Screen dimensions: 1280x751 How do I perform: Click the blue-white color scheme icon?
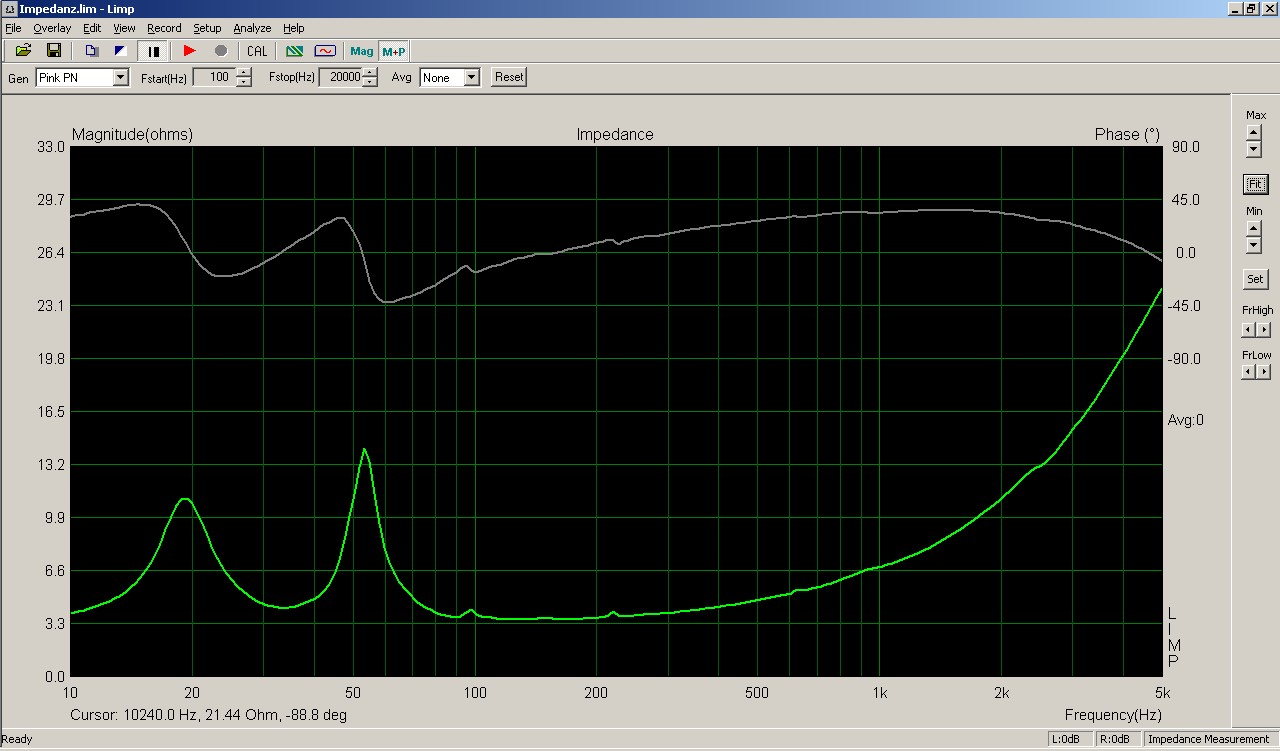[120, 51]
